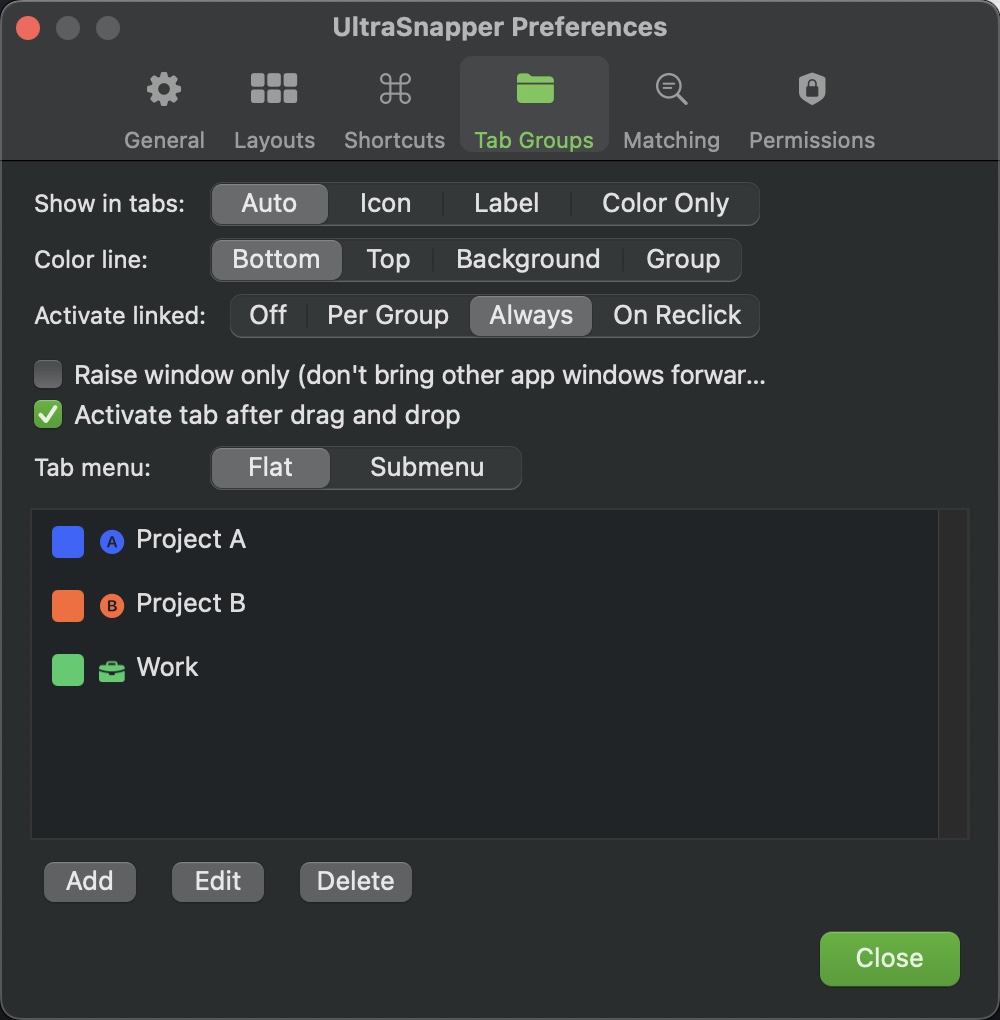Screen dimensions: 1000x1020
Task: Click the orange B badge for Project B
Action: pyautogui.click(x=111, y=604)
